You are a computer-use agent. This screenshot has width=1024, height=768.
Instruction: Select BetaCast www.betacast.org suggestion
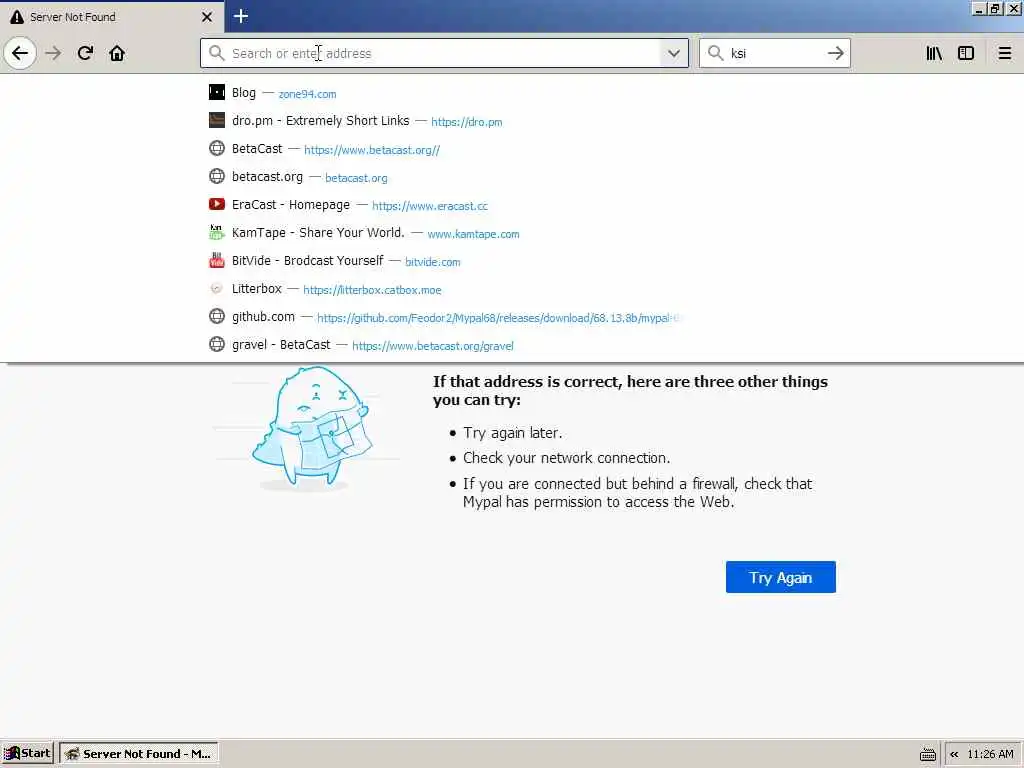(x=512, y=149)
